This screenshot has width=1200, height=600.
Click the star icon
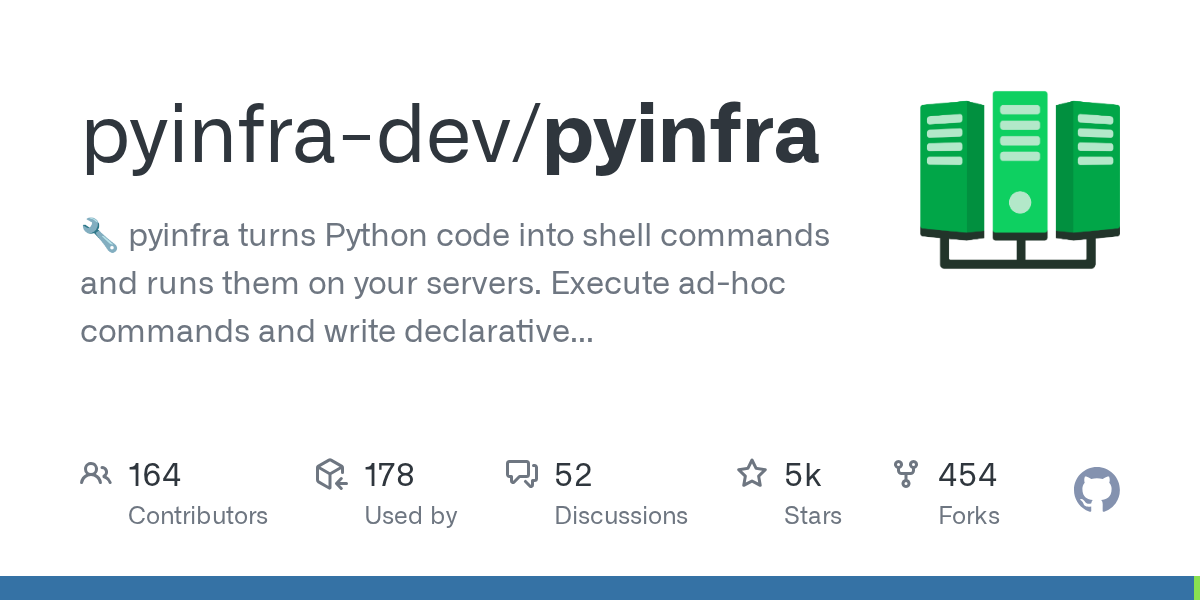click(x=751, y=474)
